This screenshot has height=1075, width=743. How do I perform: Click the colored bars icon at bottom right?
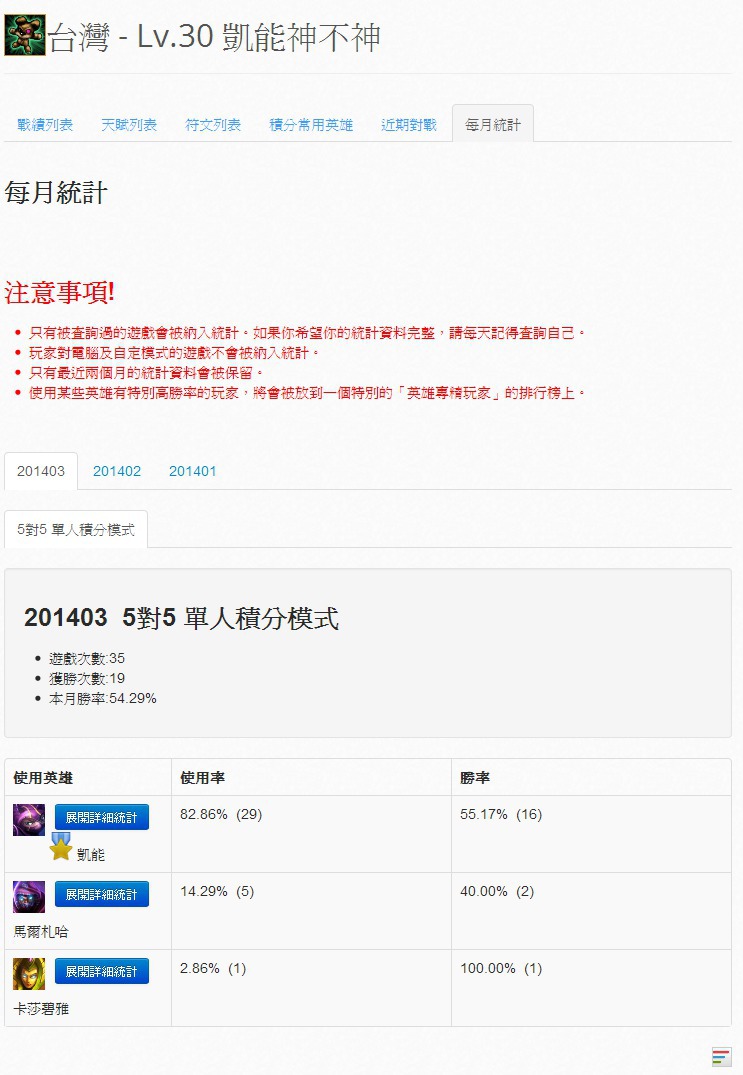tap(721, 1056)
